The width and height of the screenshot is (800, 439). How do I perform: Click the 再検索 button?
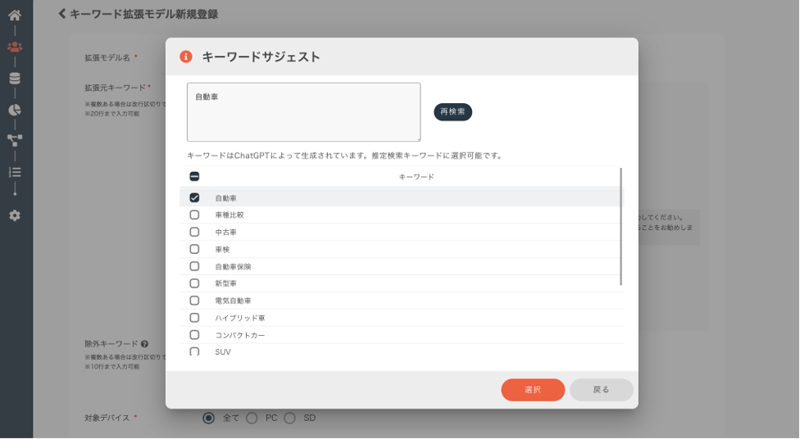453,112
